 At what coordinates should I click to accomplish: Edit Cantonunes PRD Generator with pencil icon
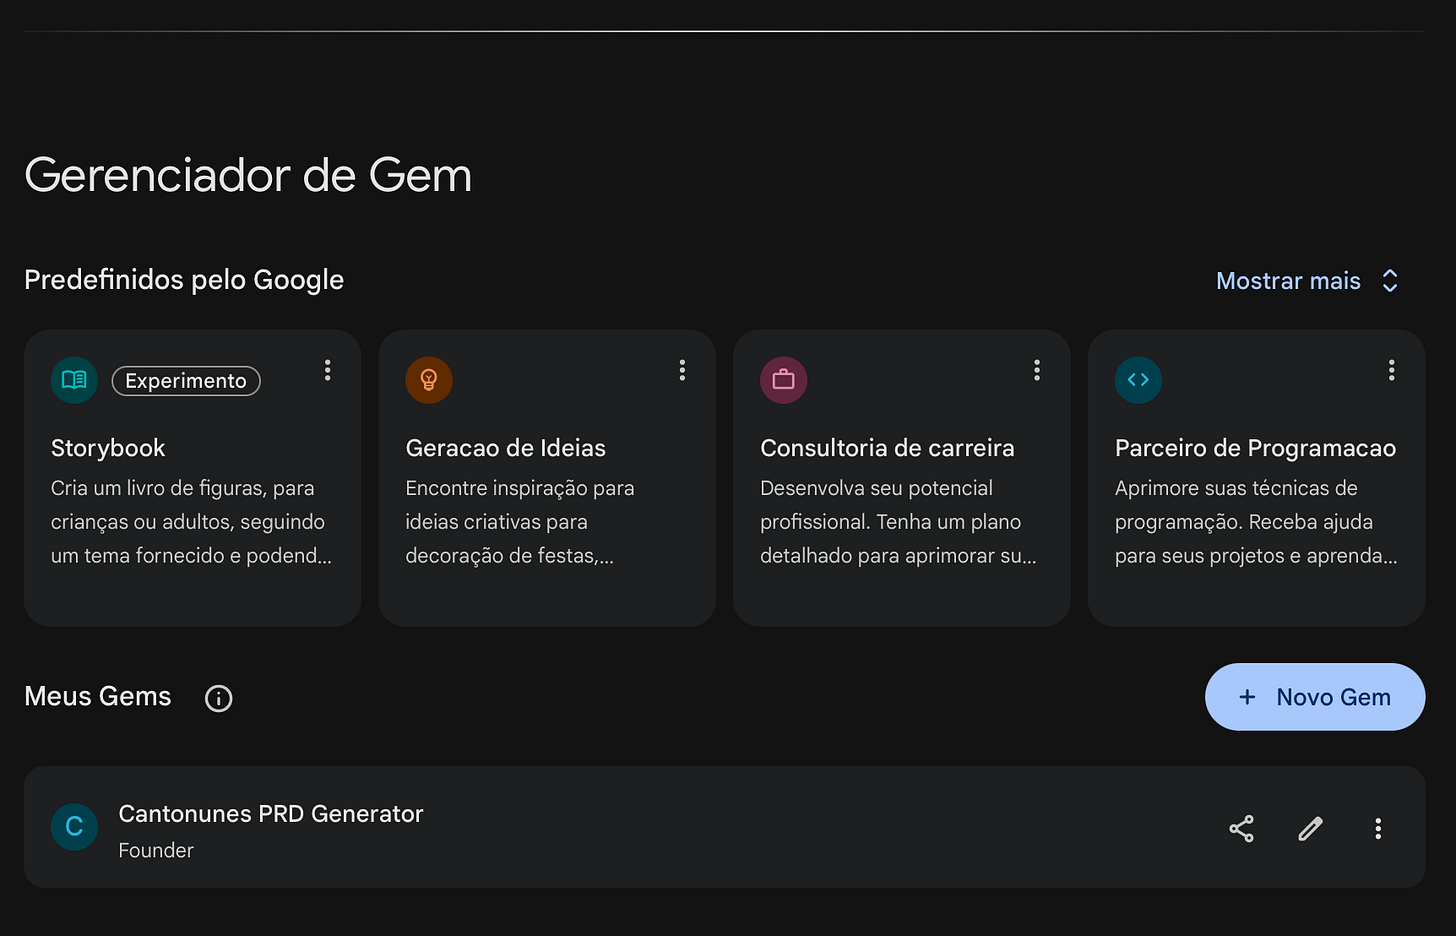coord(1310,828)
